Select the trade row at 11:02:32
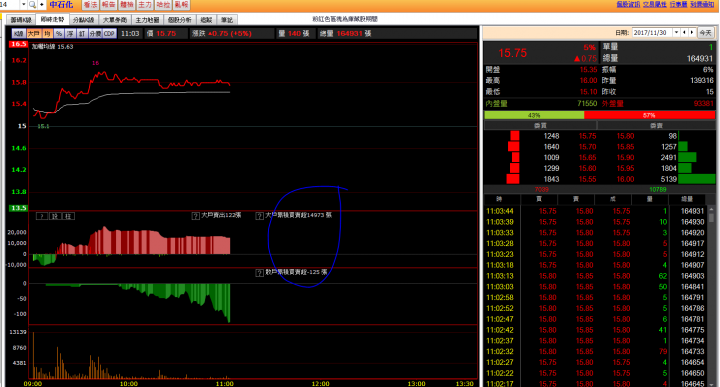Screen dimensions: 720x387 pos(595,352)
